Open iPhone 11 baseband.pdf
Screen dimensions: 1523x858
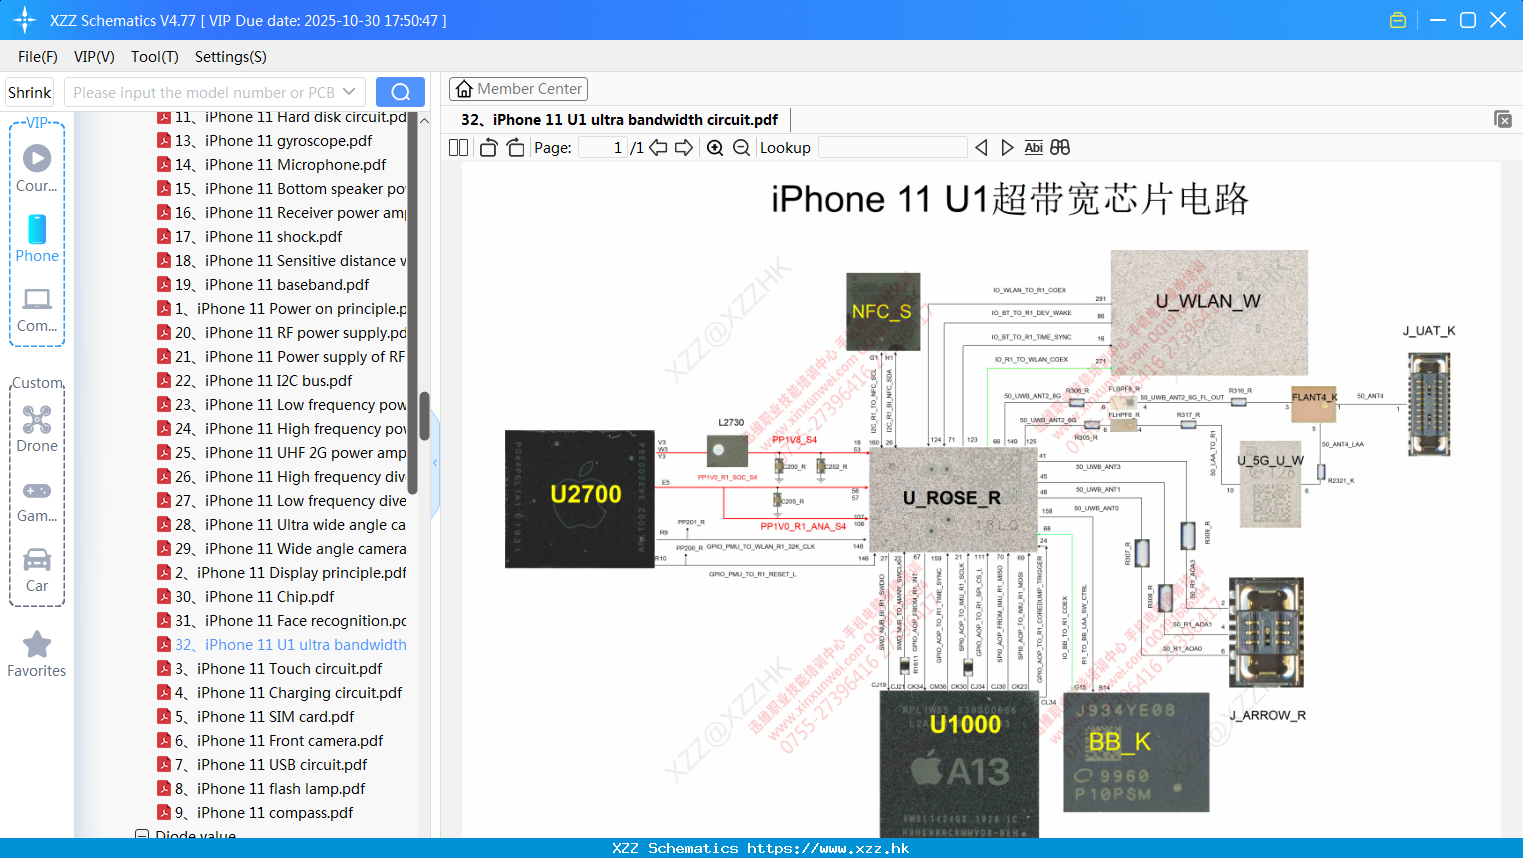tap(272, 285)
